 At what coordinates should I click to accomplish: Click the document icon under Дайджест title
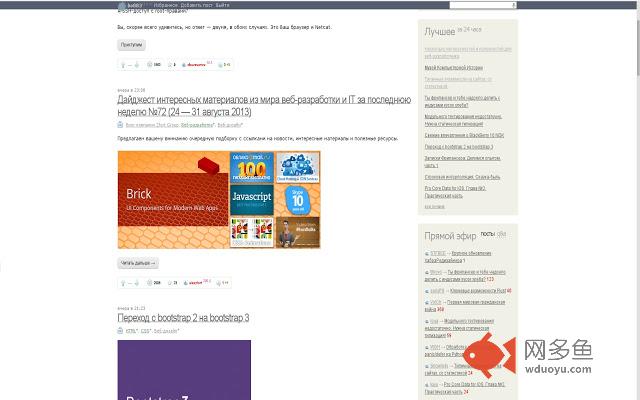120,124
